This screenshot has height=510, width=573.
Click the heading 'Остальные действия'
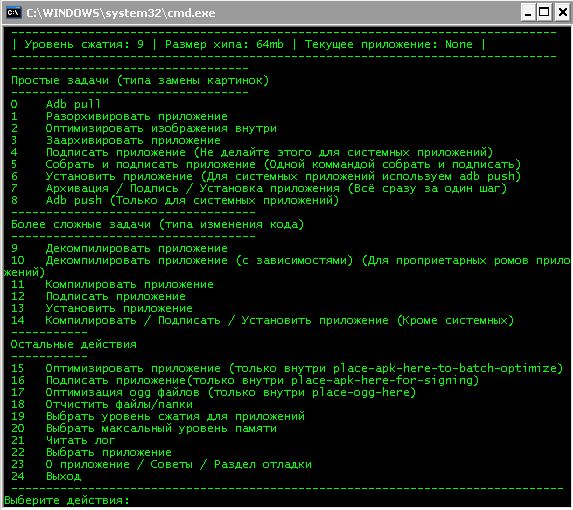73,344
